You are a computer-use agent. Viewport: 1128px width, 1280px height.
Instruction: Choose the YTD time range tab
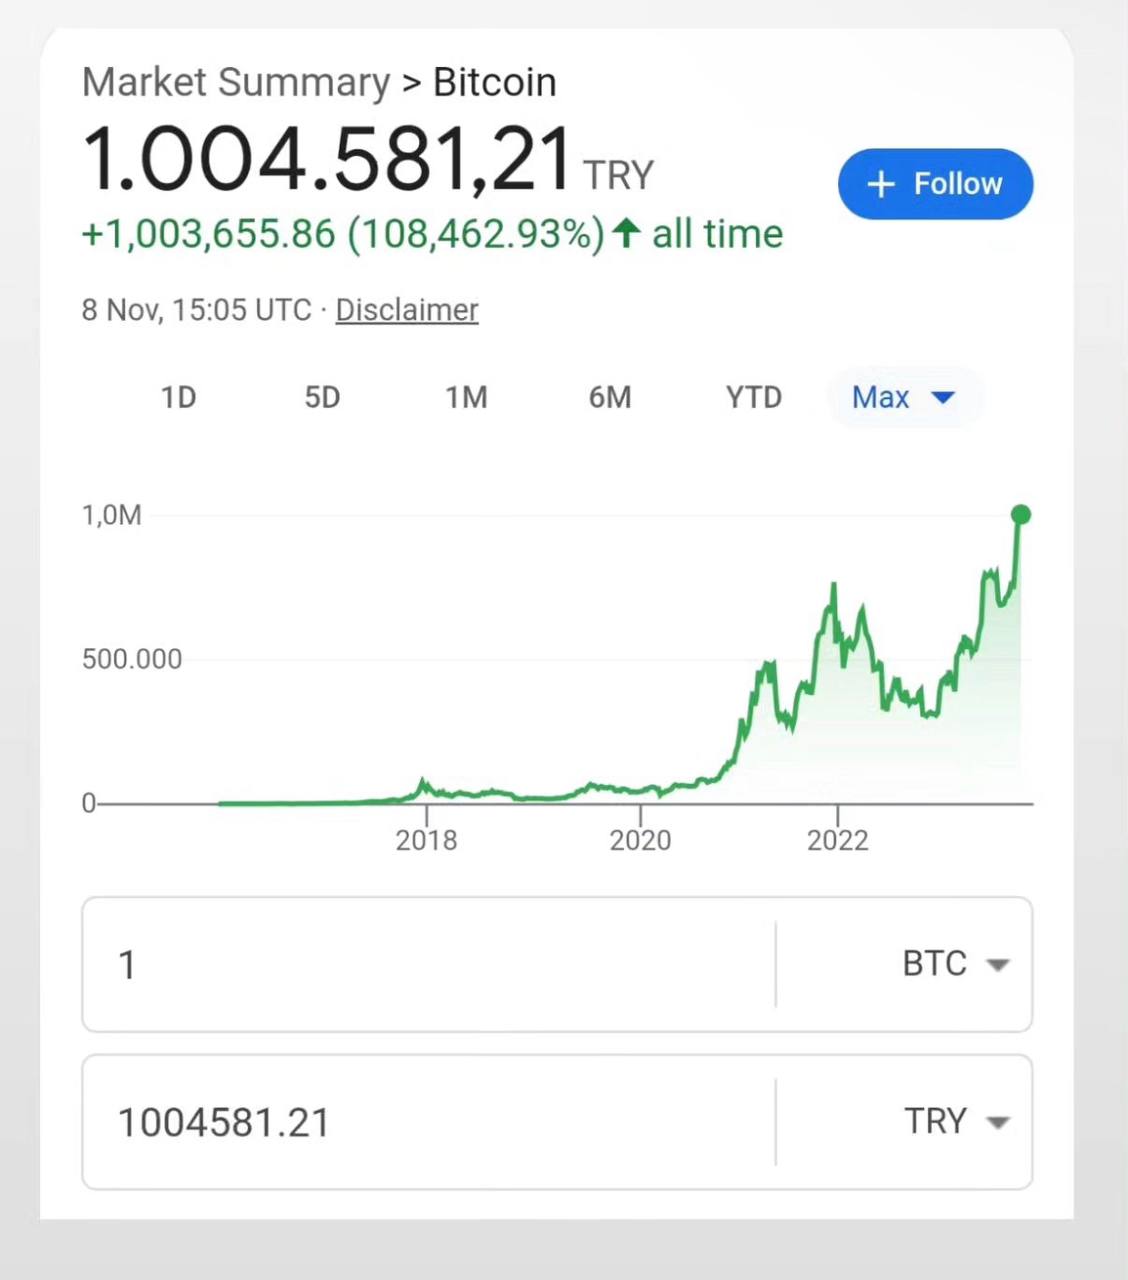[x=754, y=398]
